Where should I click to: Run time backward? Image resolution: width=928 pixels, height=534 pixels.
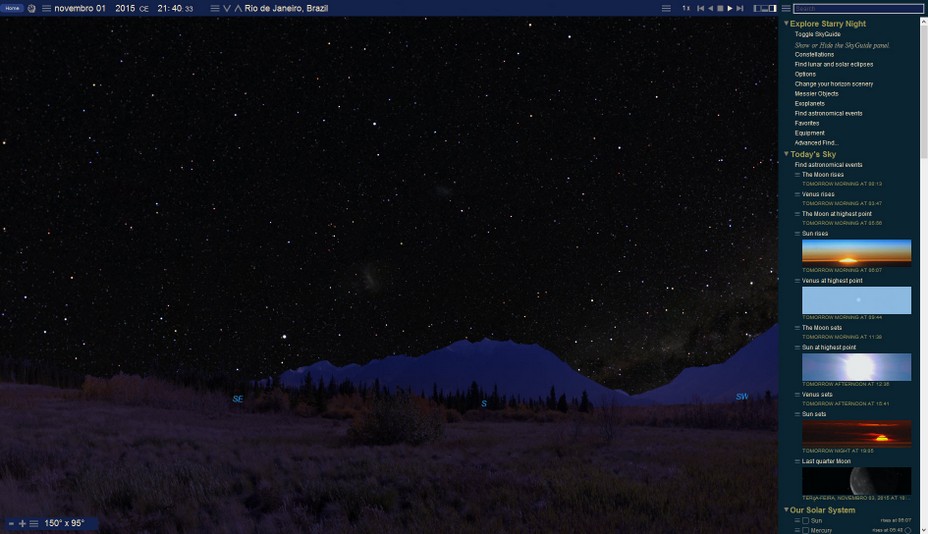click(710, 8)
